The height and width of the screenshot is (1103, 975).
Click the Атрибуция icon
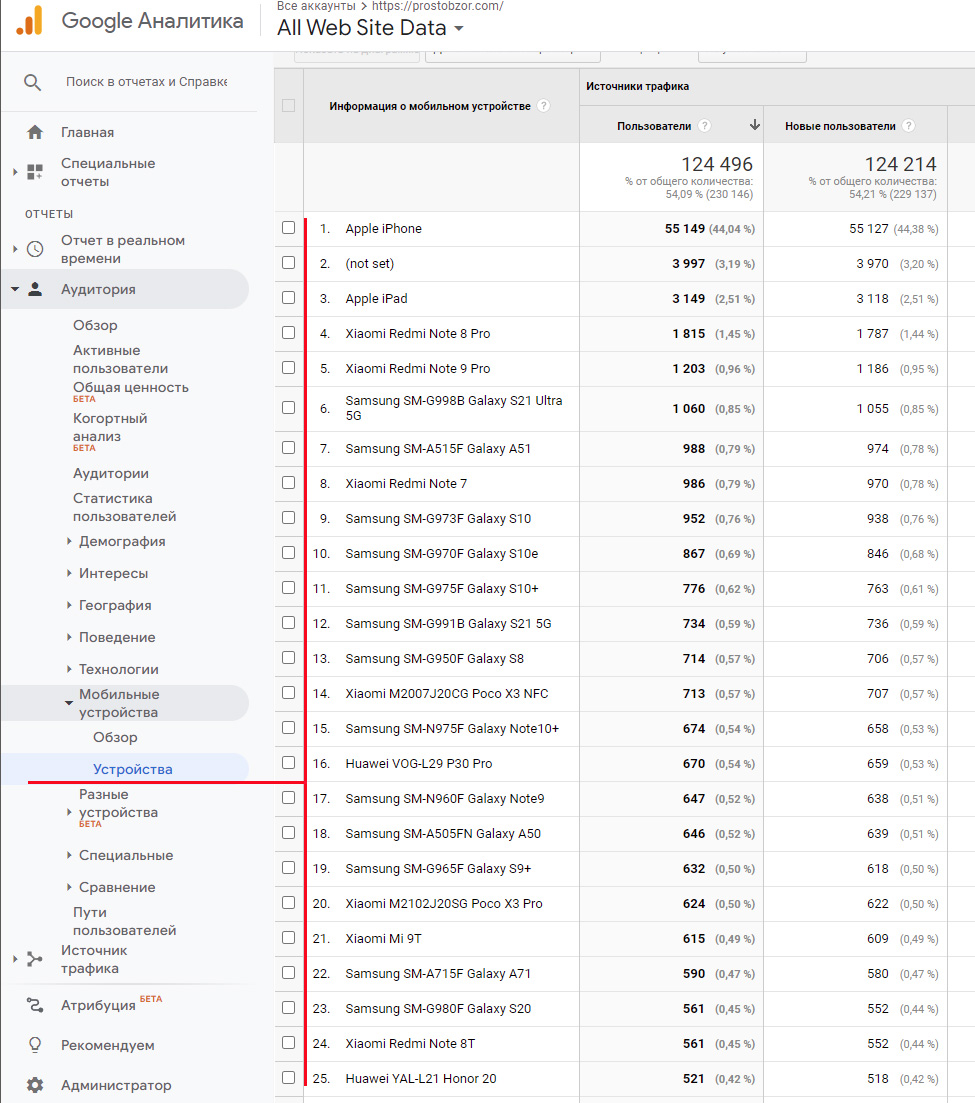point(35,1005)
